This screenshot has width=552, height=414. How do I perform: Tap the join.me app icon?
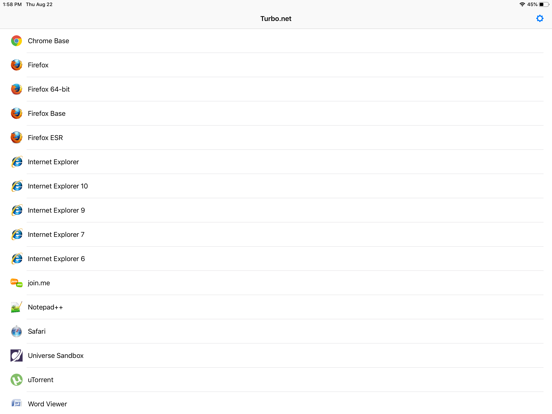[x=16, y=283]
